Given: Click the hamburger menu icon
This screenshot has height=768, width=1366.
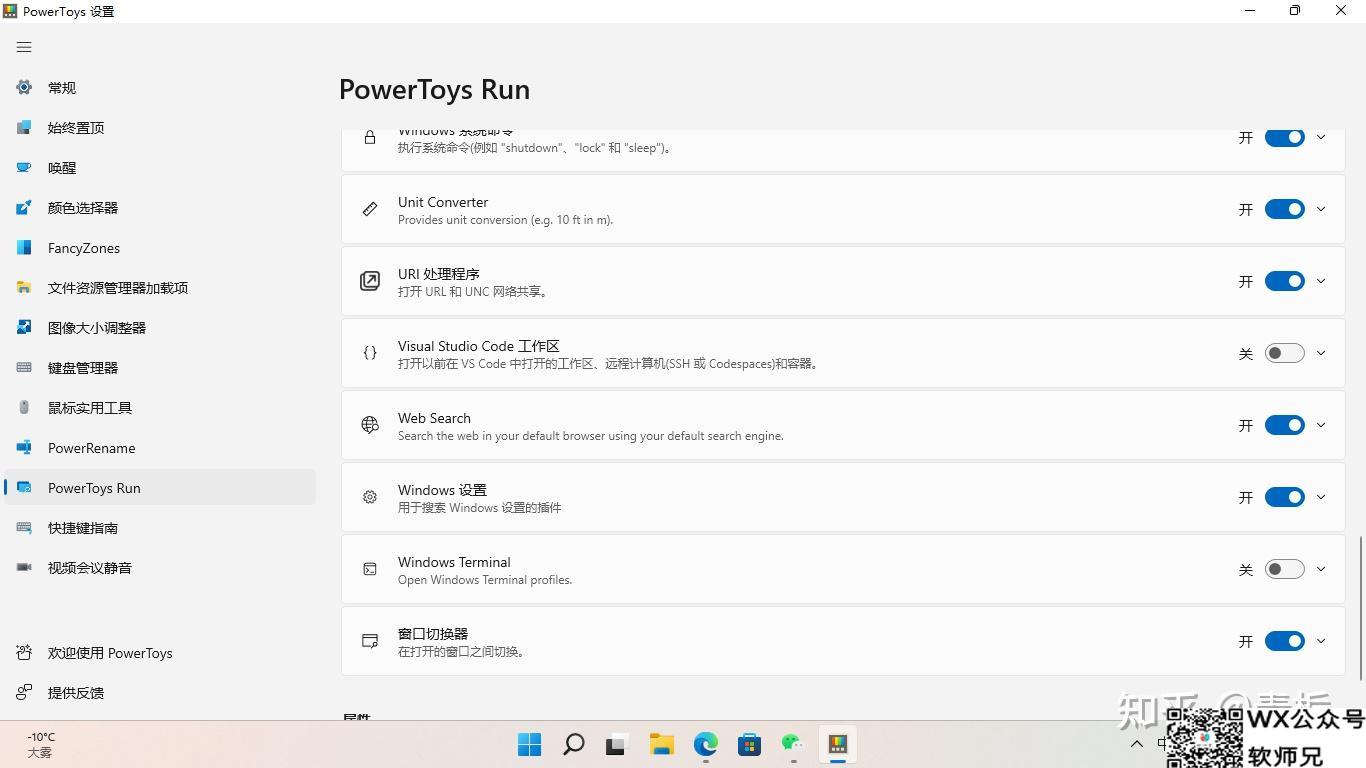Looking at the screenshot, I should [x=24, y=47].
